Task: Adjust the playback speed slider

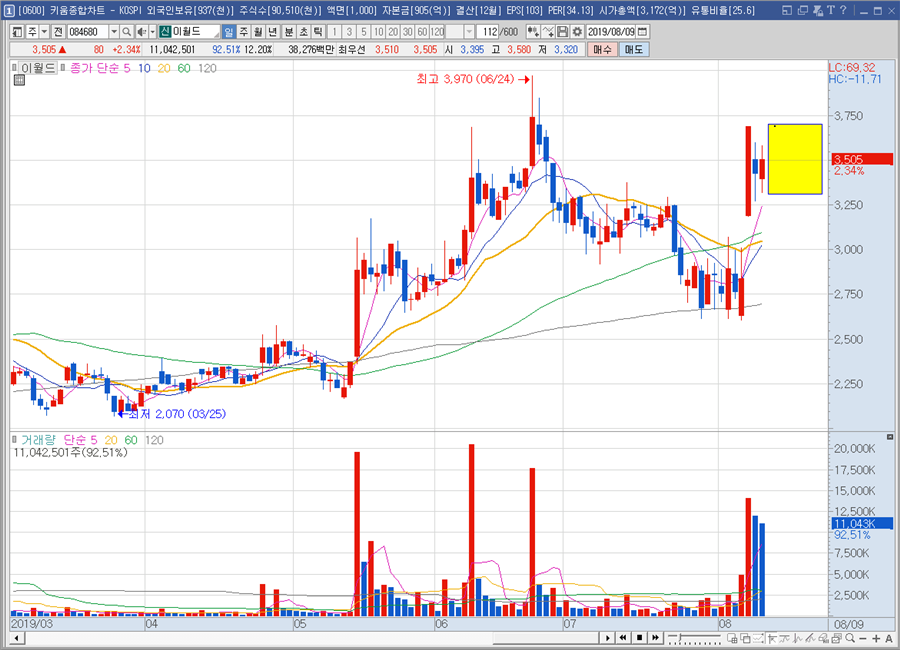Action: click(693, 638)
